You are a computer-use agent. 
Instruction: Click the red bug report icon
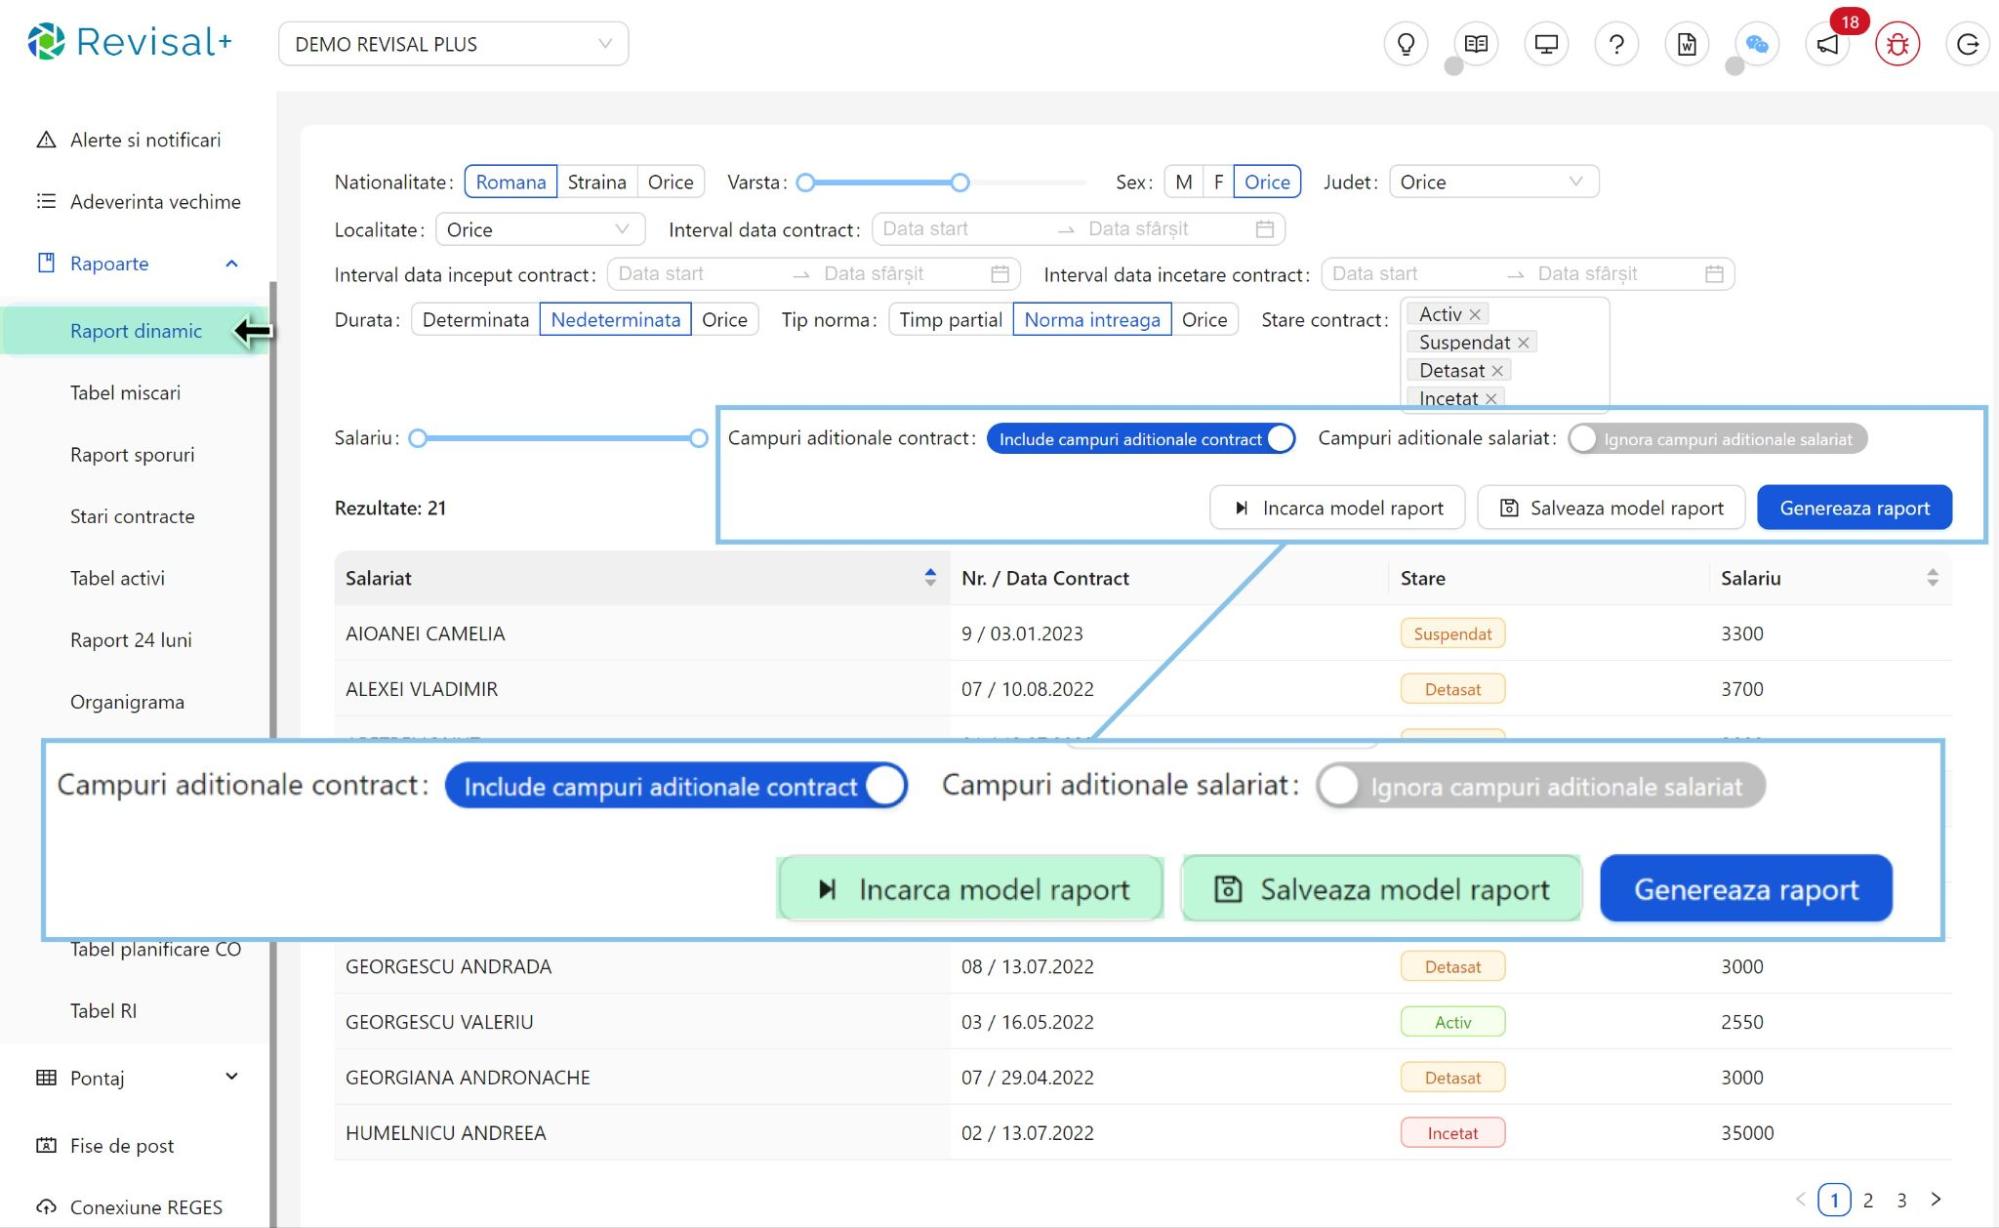(1897, 44)
